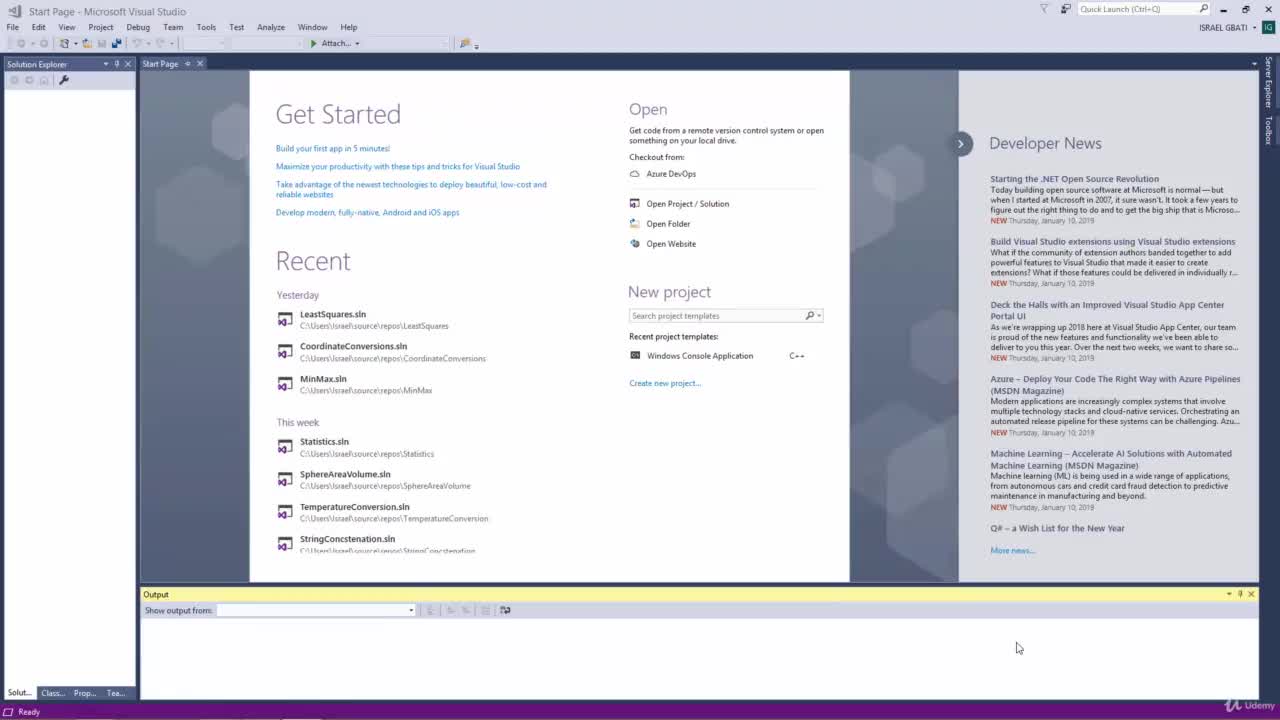The image size is (1280, 720).
Task: Click the TemperatureConversion.sln solution icon
Action: [x=285, y=512]
